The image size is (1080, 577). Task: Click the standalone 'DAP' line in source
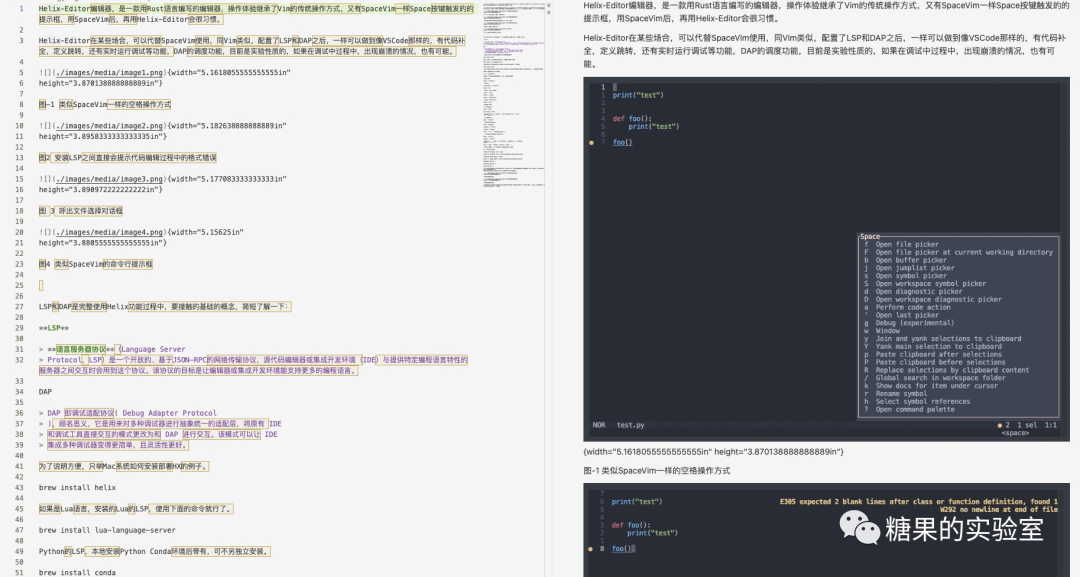(x=45, y=392)
